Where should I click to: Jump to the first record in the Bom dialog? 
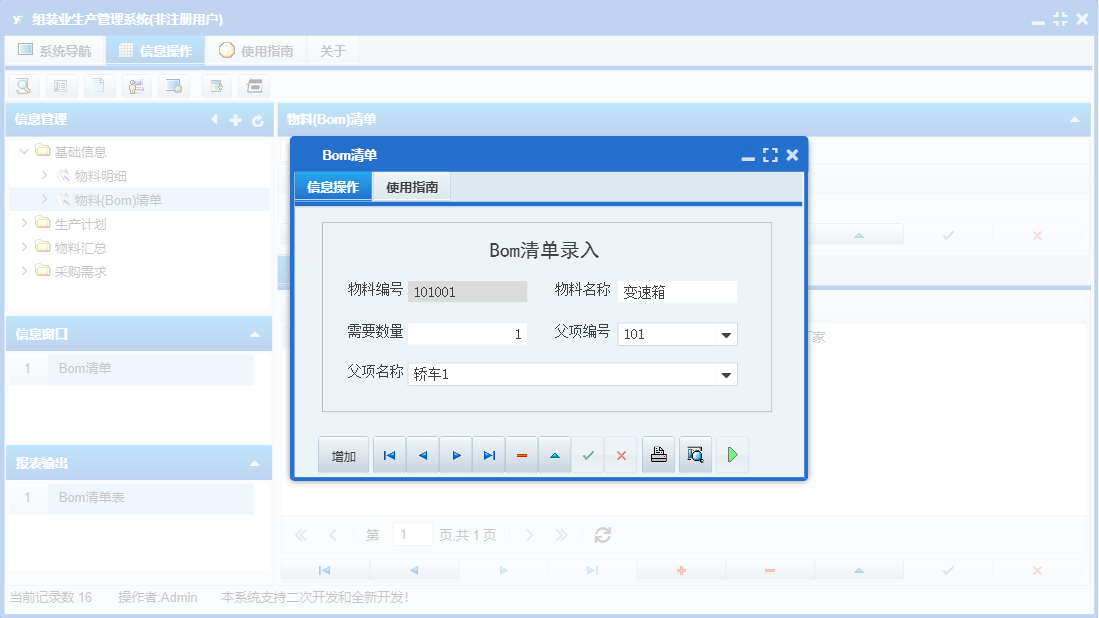389,454
